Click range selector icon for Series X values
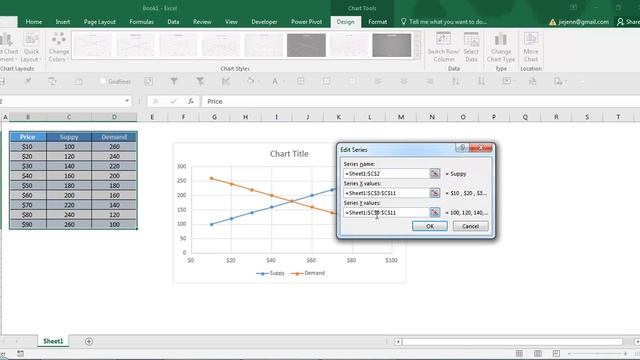The height and width of the screenshot is (360, 640). [x=435, y=193]
